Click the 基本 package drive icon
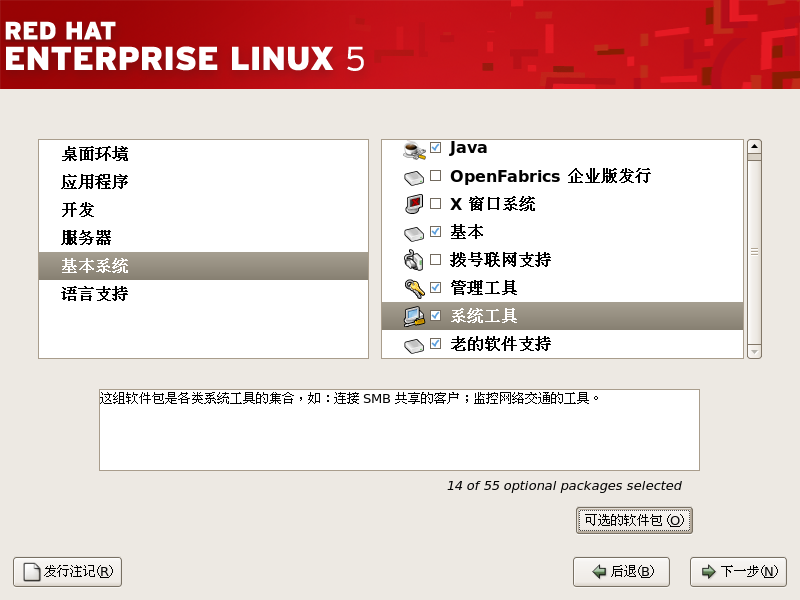This screenshot has width=800, height=600. (x=414, y=234)
